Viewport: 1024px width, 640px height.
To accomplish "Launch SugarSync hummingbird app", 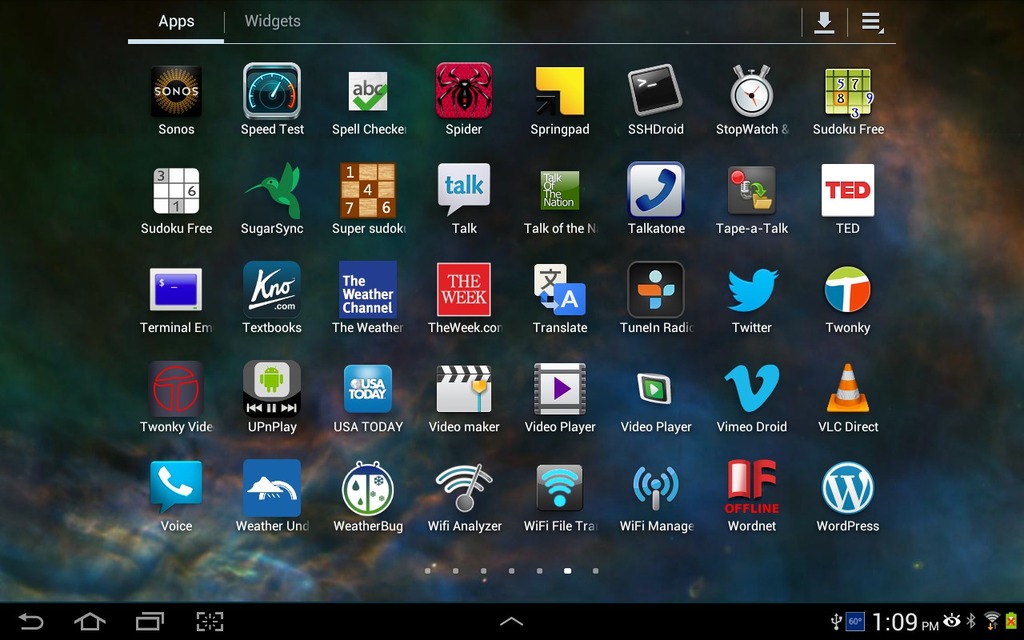I will [x=272, y=200].
